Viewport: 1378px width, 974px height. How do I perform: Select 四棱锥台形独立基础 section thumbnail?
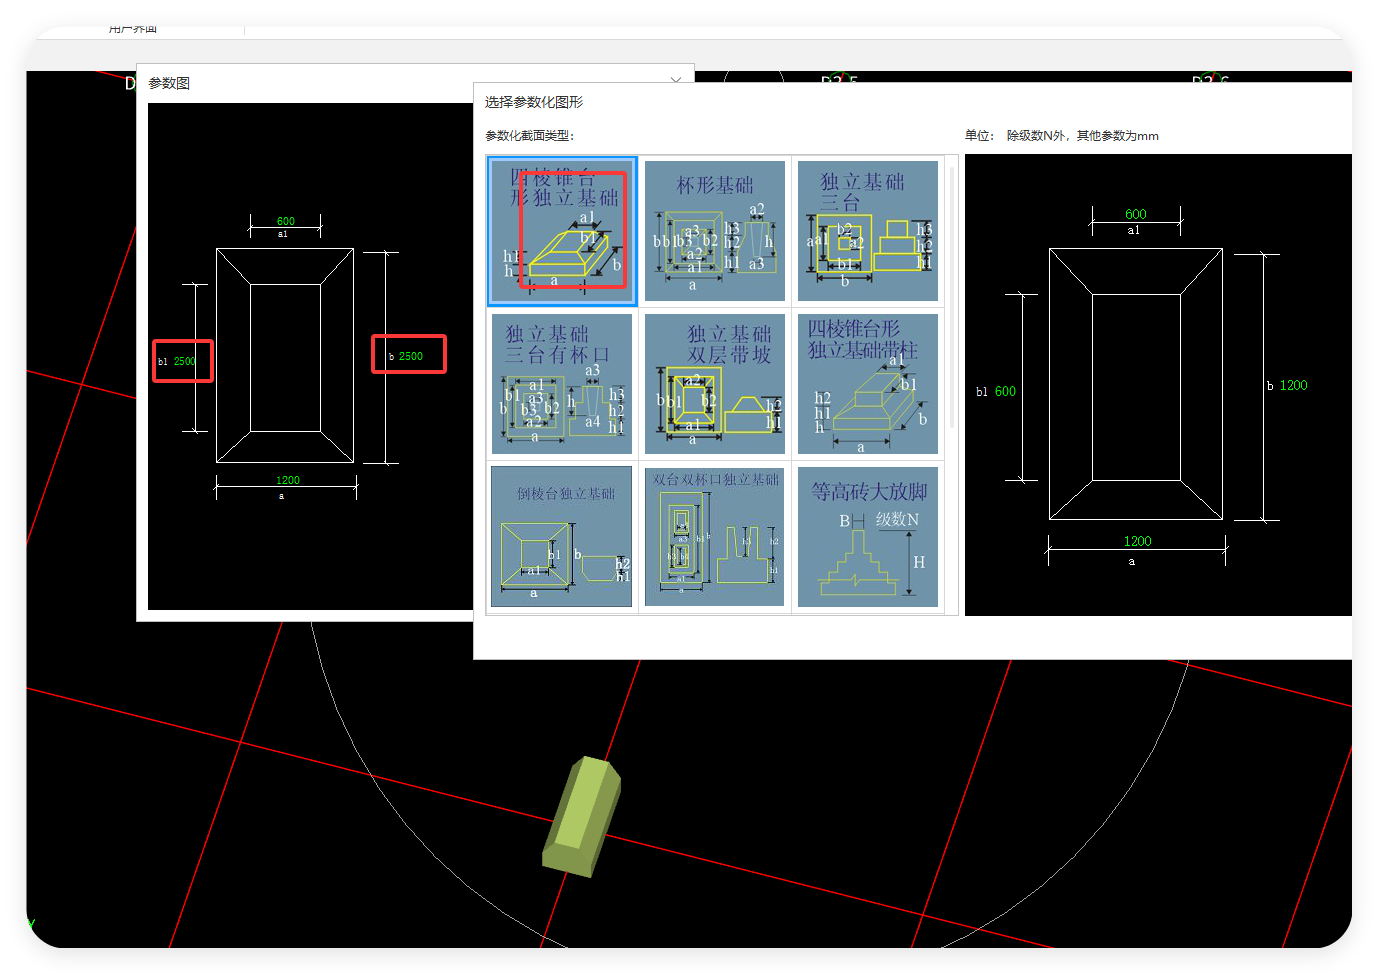[562, 231]
